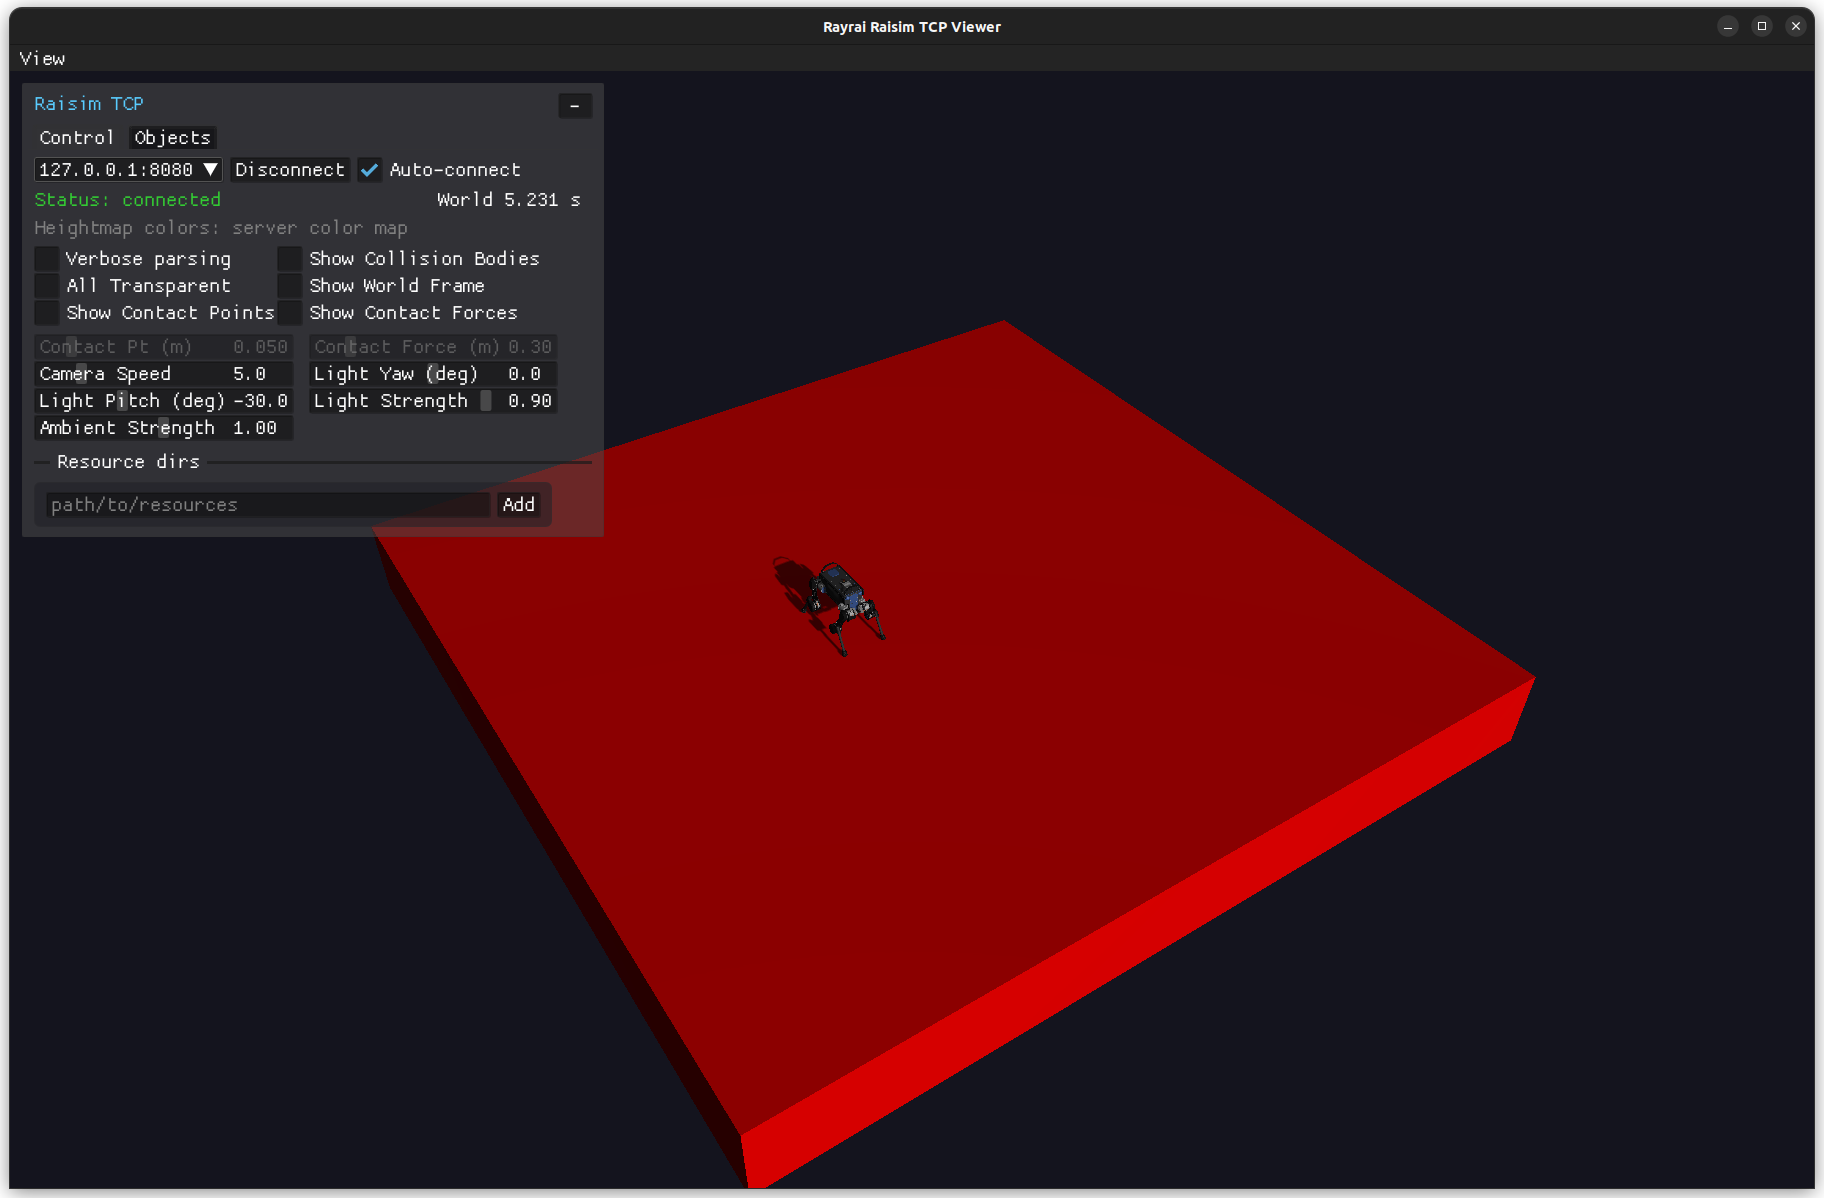
Task: Enable Show Contact Forces
Action: [289, 313]
